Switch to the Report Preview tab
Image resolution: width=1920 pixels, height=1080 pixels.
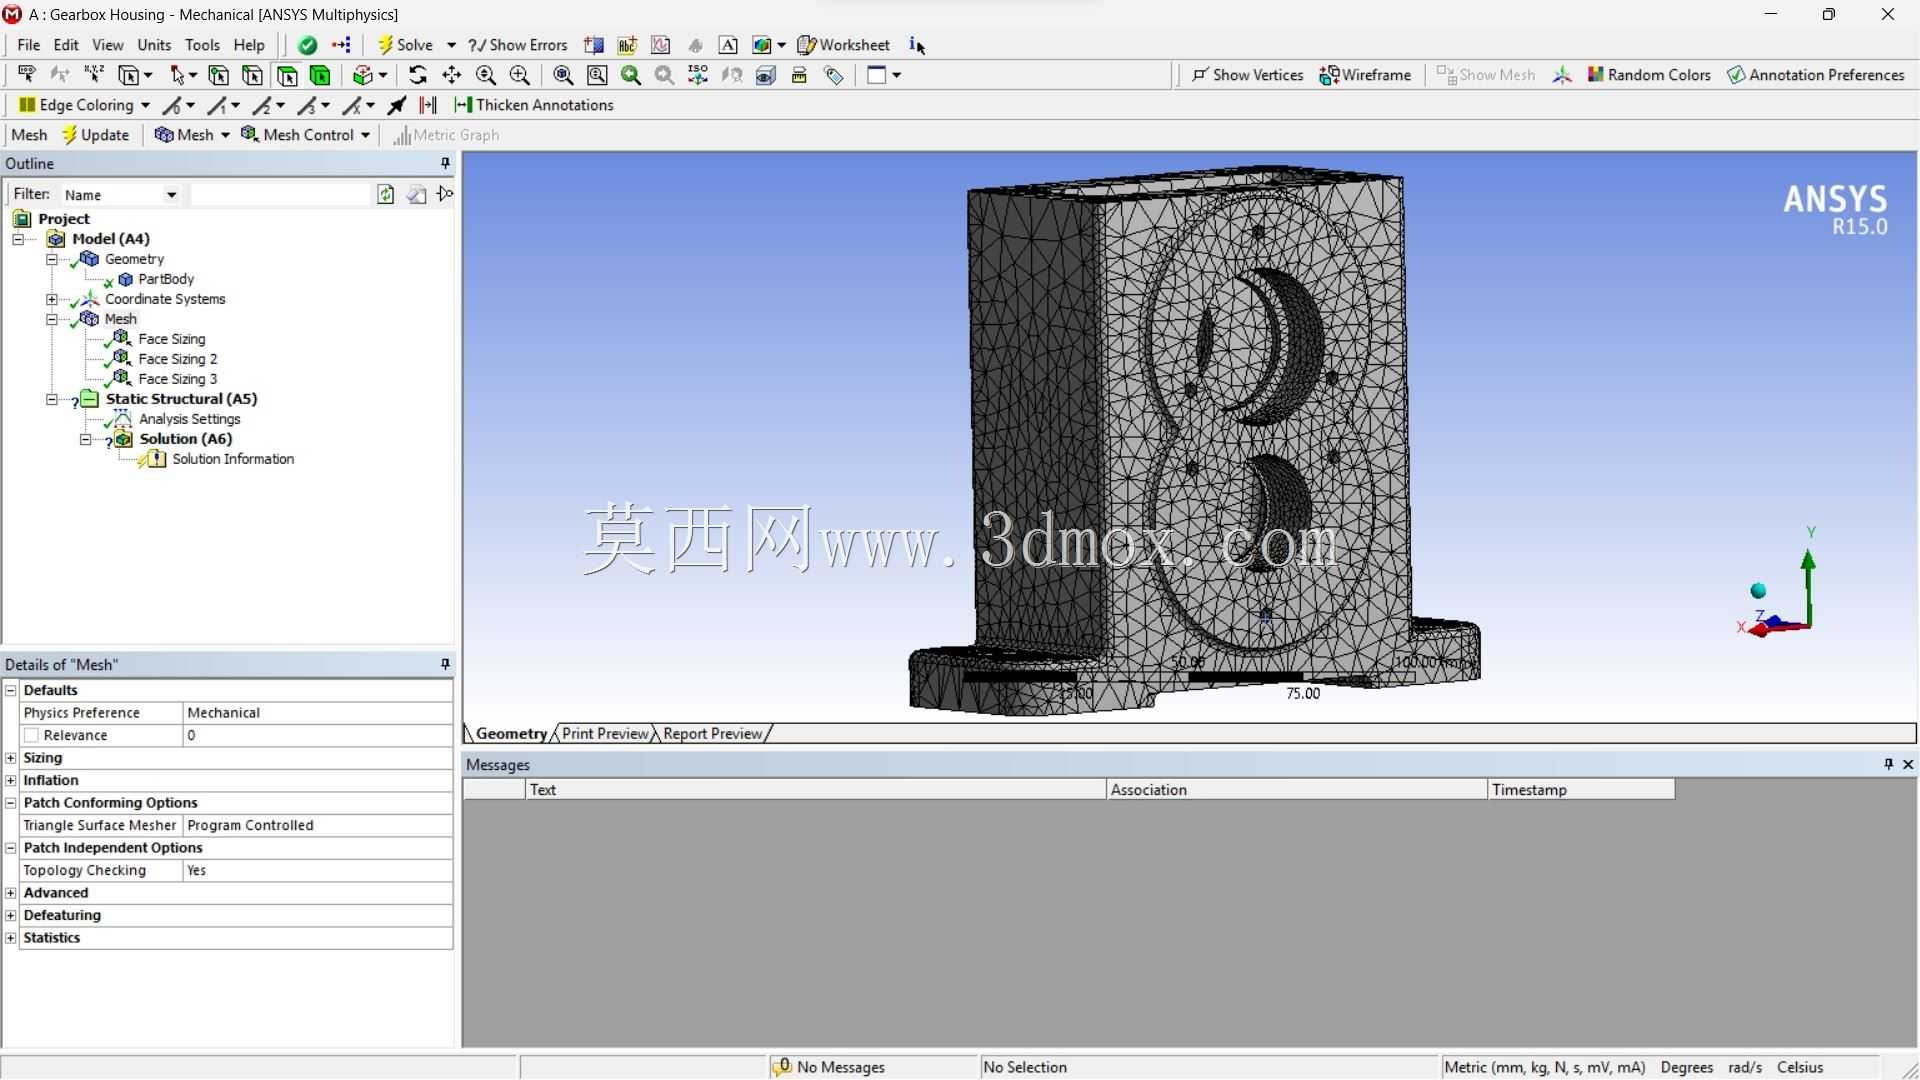(712, 734)
